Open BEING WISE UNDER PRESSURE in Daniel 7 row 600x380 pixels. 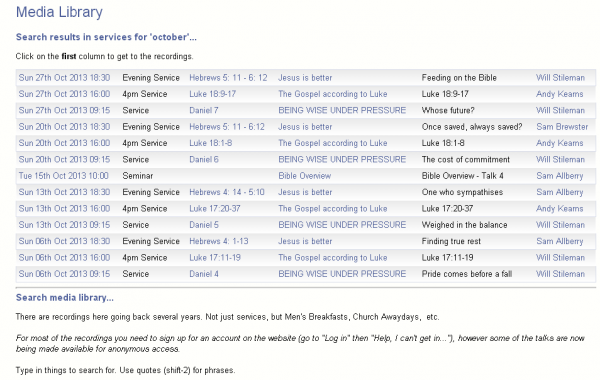point(342,111)
